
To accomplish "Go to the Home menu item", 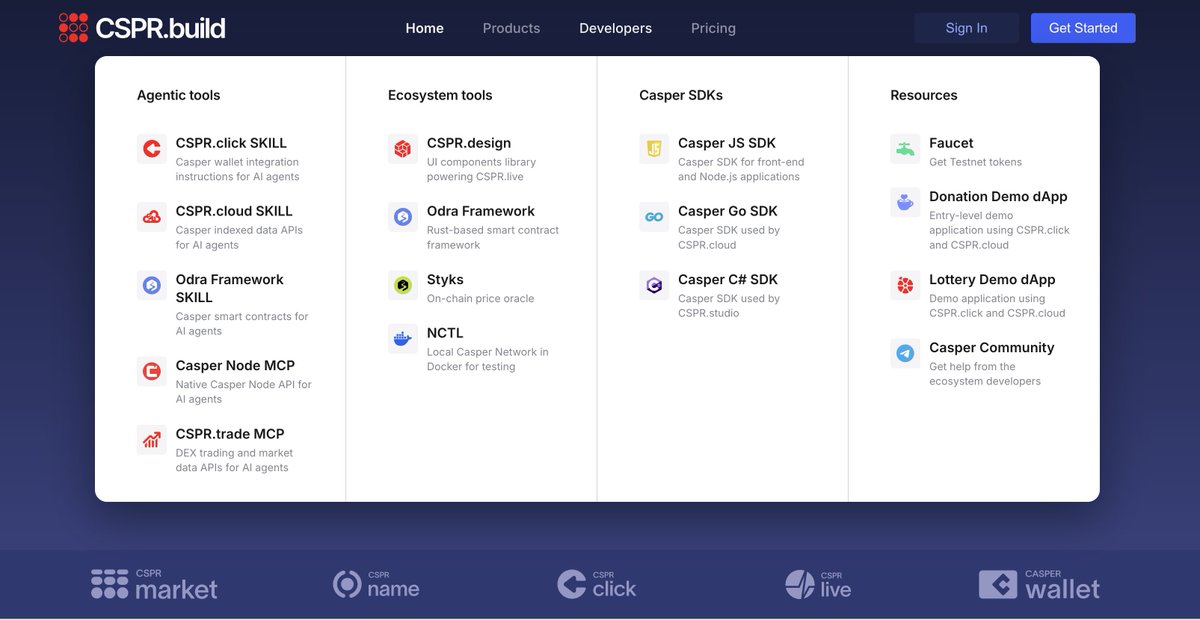I will pos(425,28).
